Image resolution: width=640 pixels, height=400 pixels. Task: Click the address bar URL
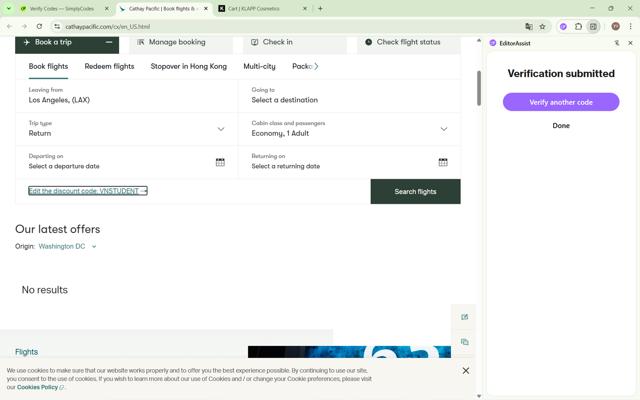[108, 27]
